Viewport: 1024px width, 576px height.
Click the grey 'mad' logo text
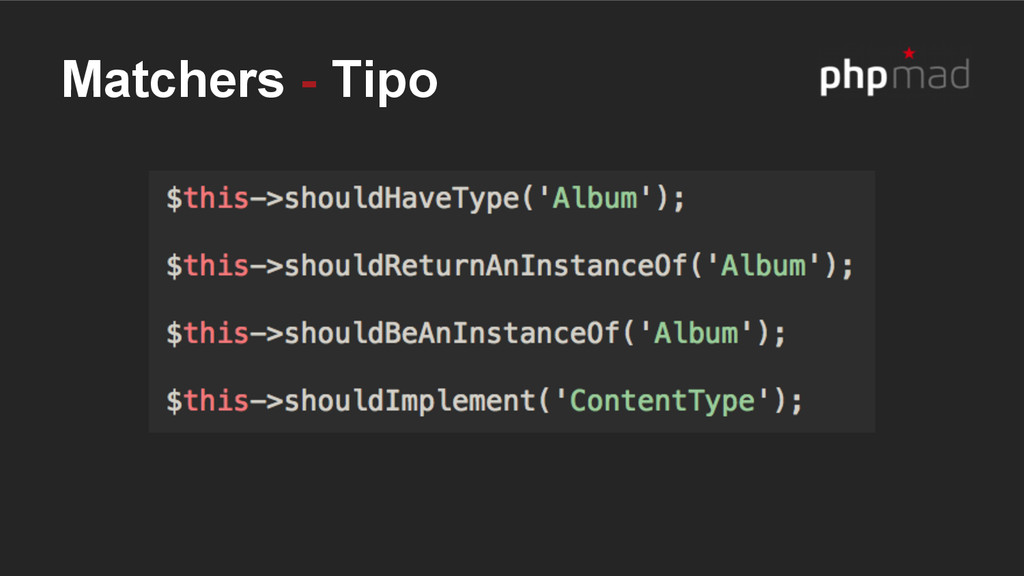(x=931, y=74)
